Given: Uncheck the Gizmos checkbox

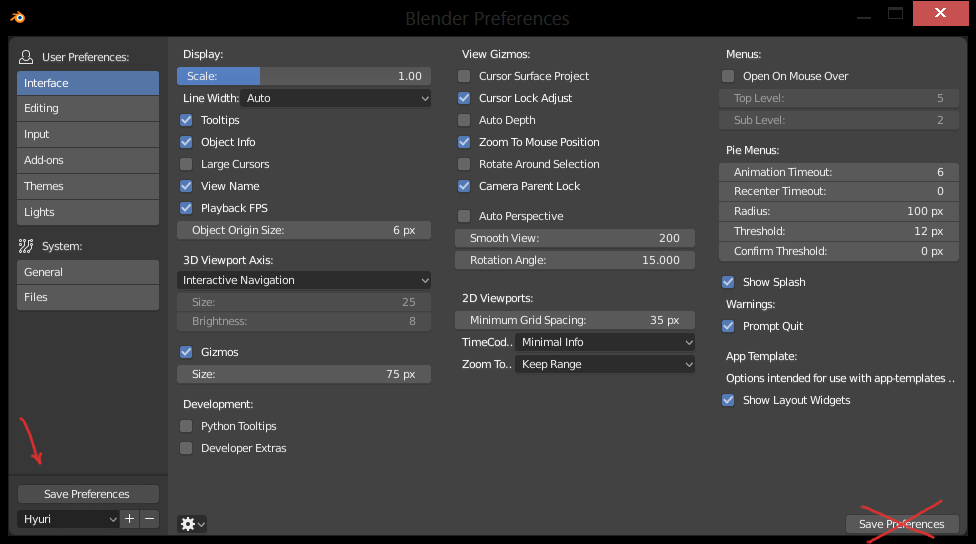Looking at the screenshot, I should (x=186, y=352).
